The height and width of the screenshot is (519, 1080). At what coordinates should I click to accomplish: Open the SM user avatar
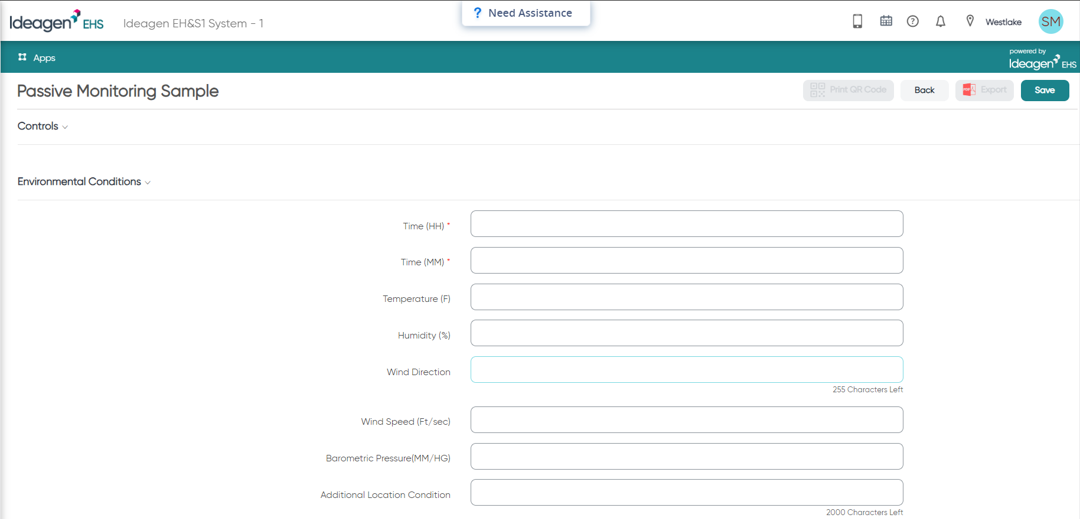click(1050, 21)
